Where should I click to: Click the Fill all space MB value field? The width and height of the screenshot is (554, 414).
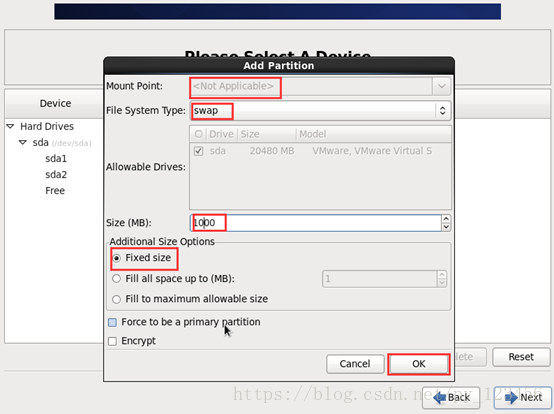380,279
